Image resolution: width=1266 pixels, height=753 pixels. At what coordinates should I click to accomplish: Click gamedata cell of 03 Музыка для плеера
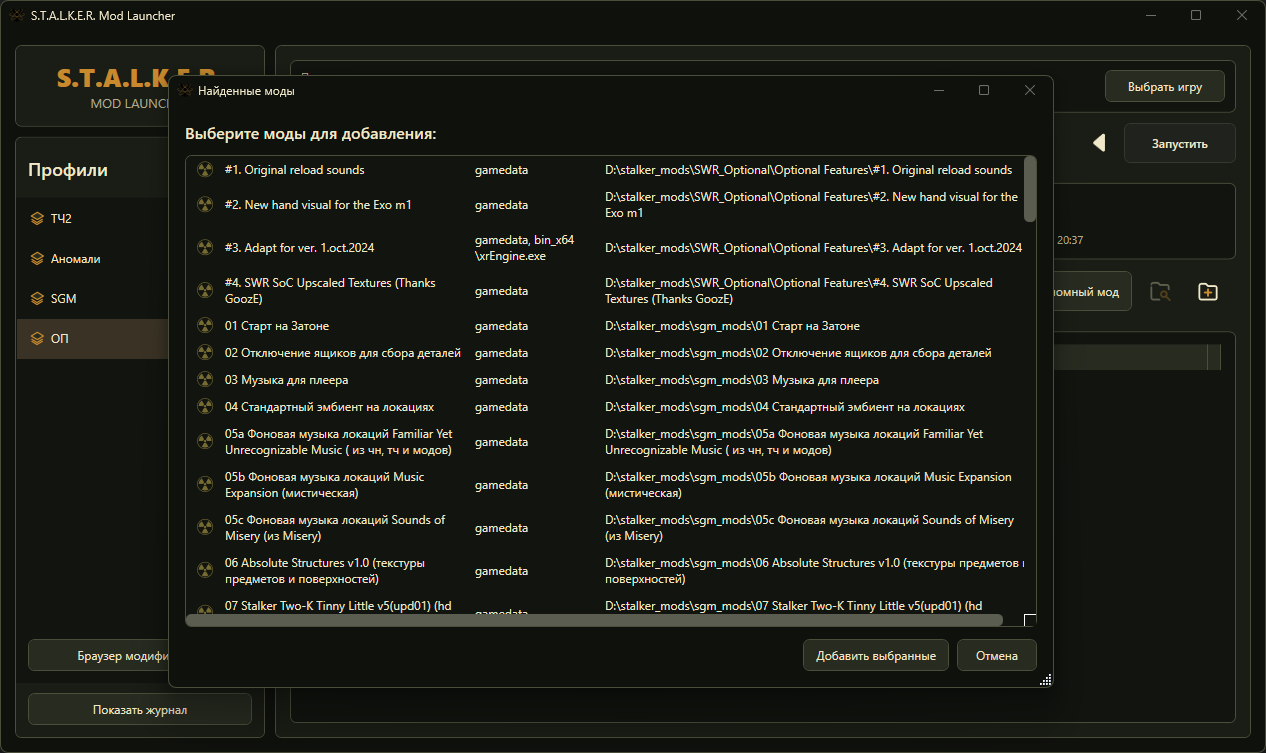(501, 380)
